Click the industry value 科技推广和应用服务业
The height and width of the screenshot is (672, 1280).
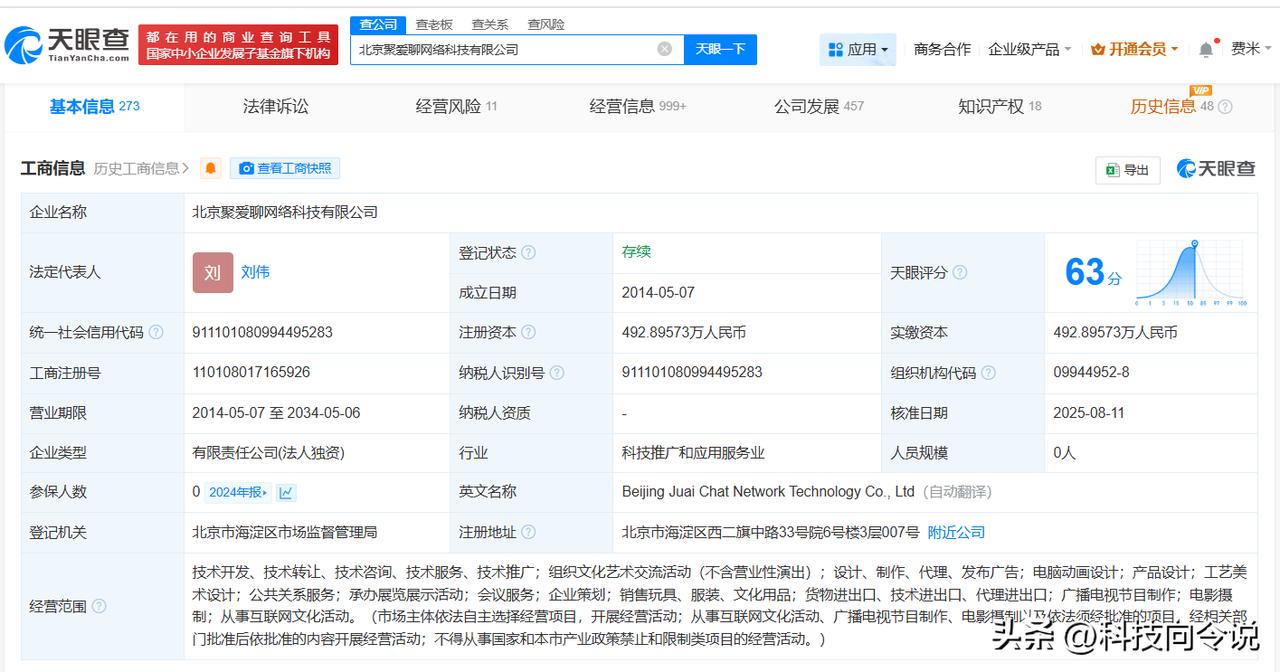(x=693, y=452)
